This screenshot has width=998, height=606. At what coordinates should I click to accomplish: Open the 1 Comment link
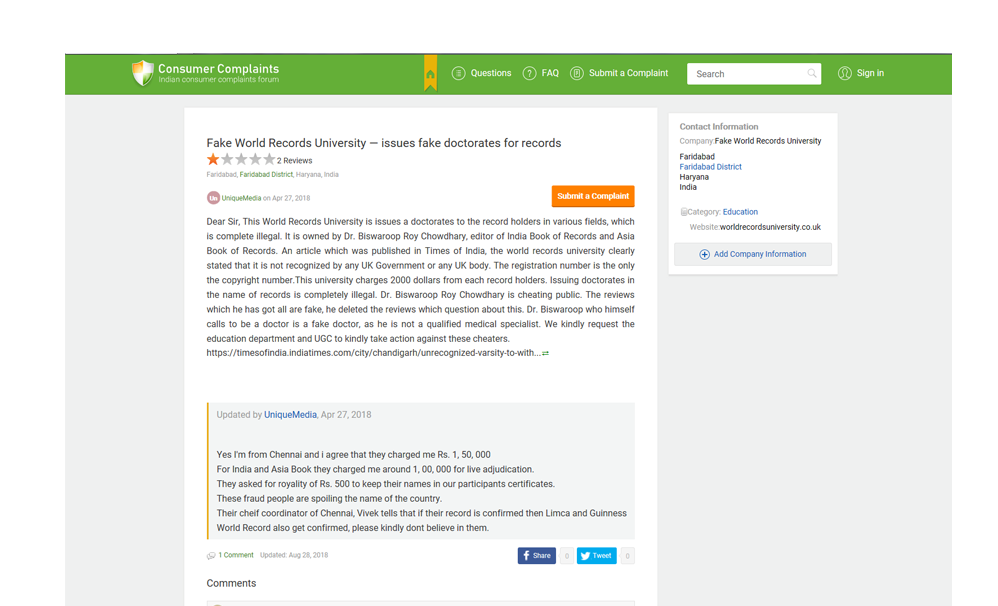click(x=235, y=555)
